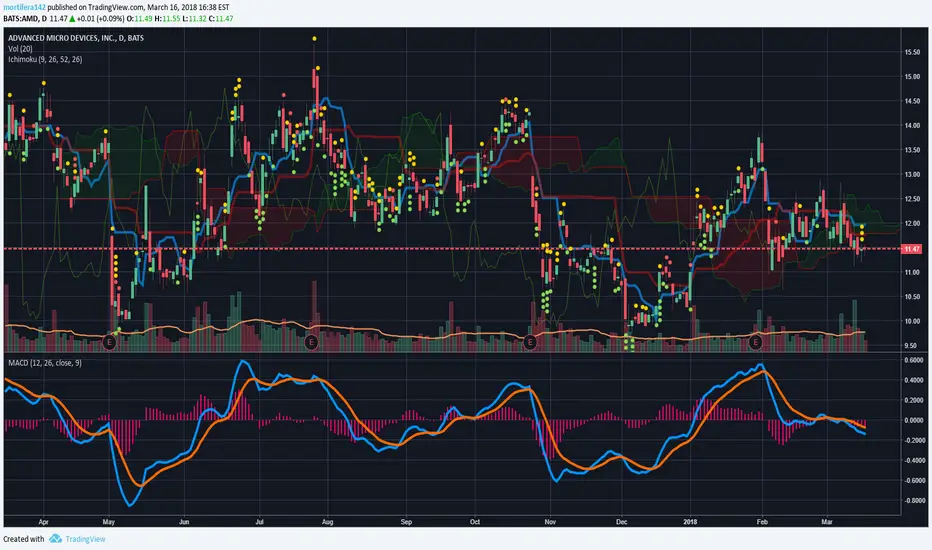Click the Sep label on time axis

pyautogui.click(x=406, y=522)
